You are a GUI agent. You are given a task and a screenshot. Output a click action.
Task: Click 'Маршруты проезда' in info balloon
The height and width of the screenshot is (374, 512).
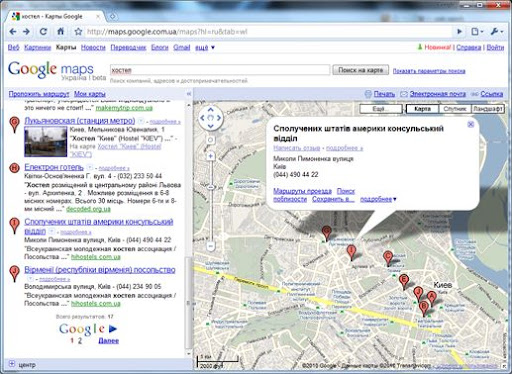(302, 191)
